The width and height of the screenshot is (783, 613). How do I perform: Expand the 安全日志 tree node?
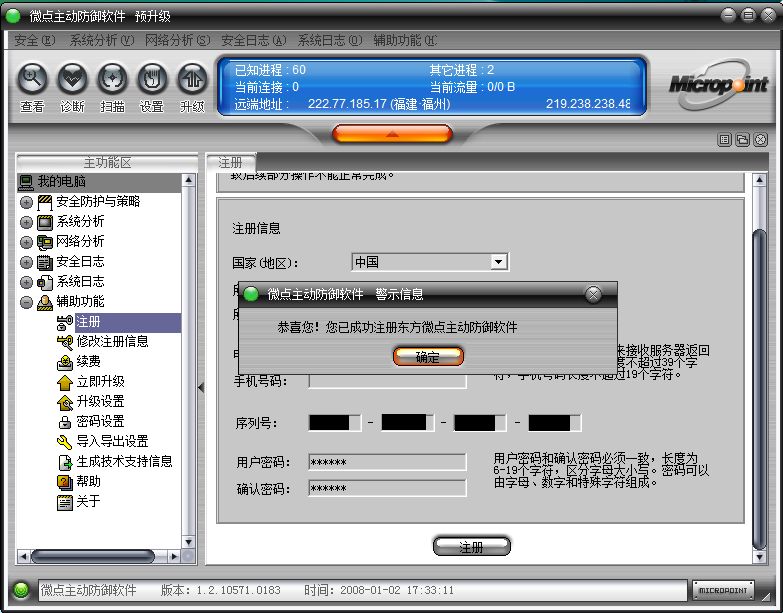26,262
